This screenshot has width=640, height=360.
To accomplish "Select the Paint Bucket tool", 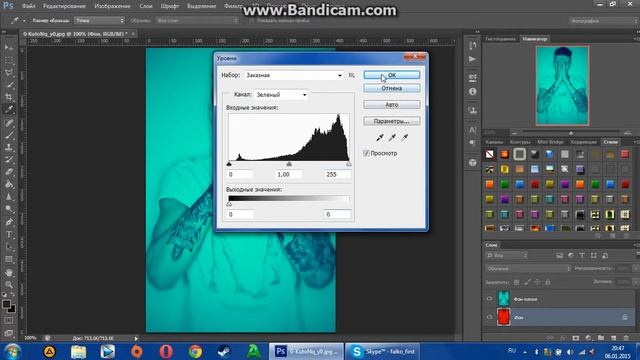I will point(9,184).
